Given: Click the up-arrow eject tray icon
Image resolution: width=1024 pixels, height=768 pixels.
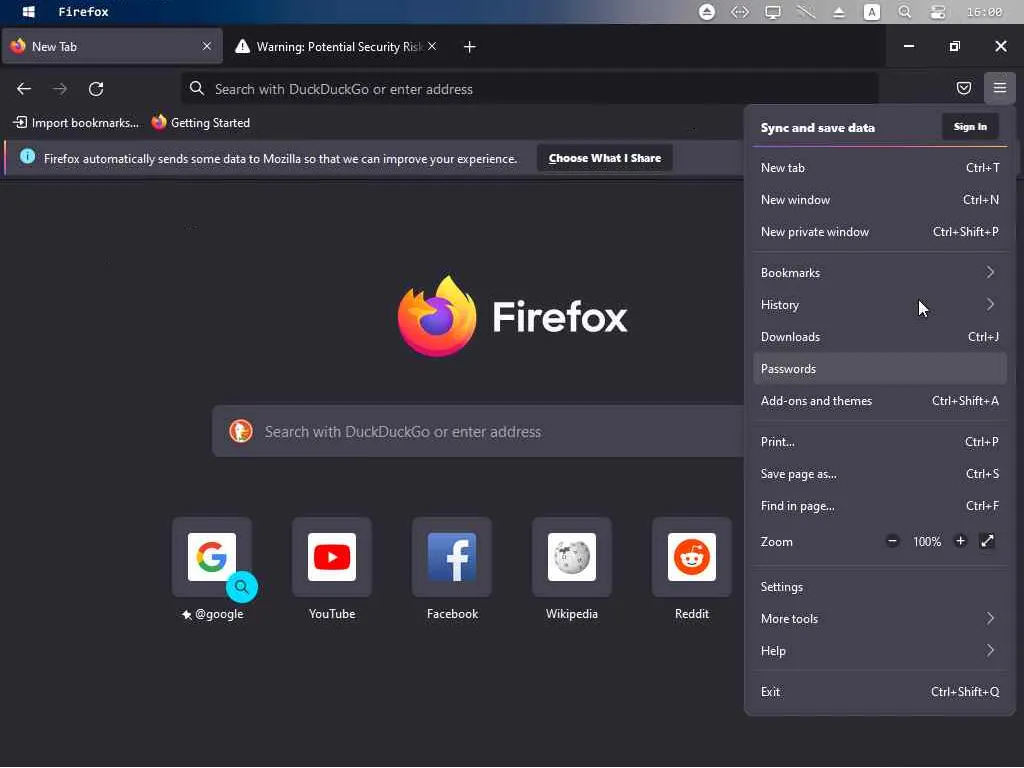Looking at the screenshot, I should [x=839, y=12].
